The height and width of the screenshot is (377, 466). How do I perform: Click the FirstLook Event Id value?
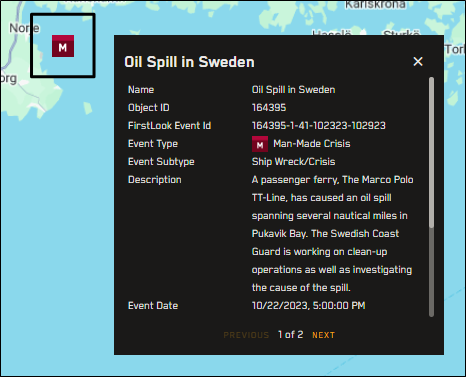coord(319,126)
